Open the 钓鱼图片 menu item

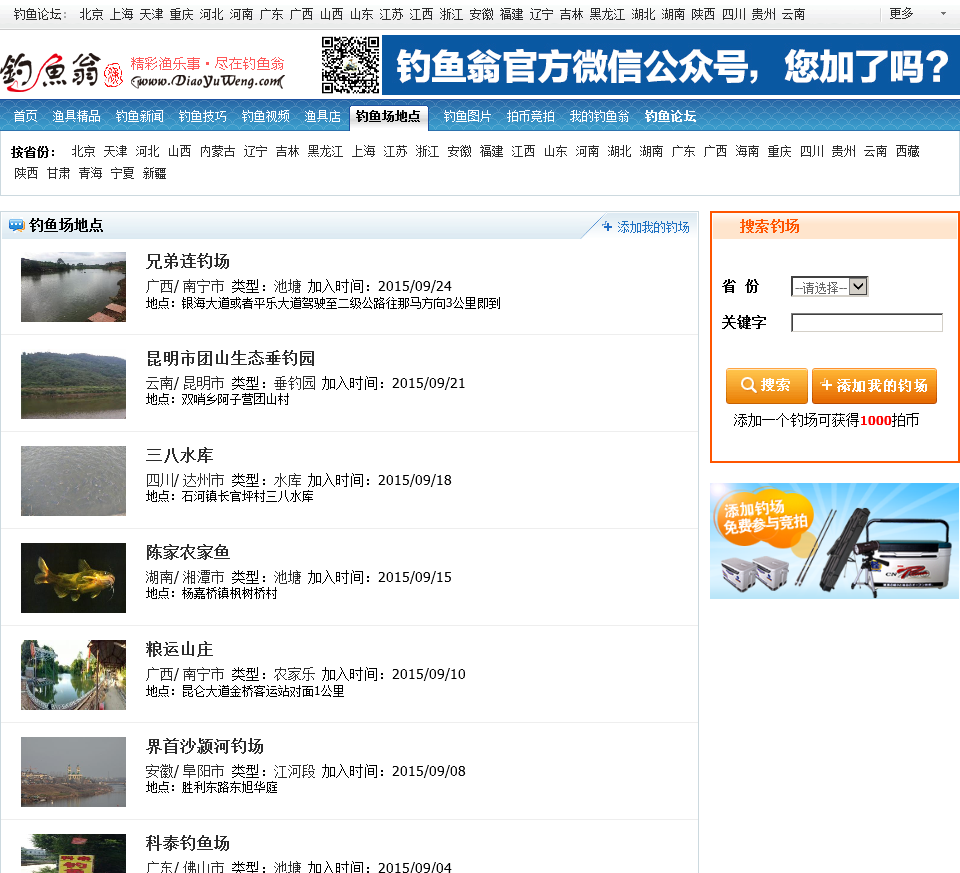(467, 116)
